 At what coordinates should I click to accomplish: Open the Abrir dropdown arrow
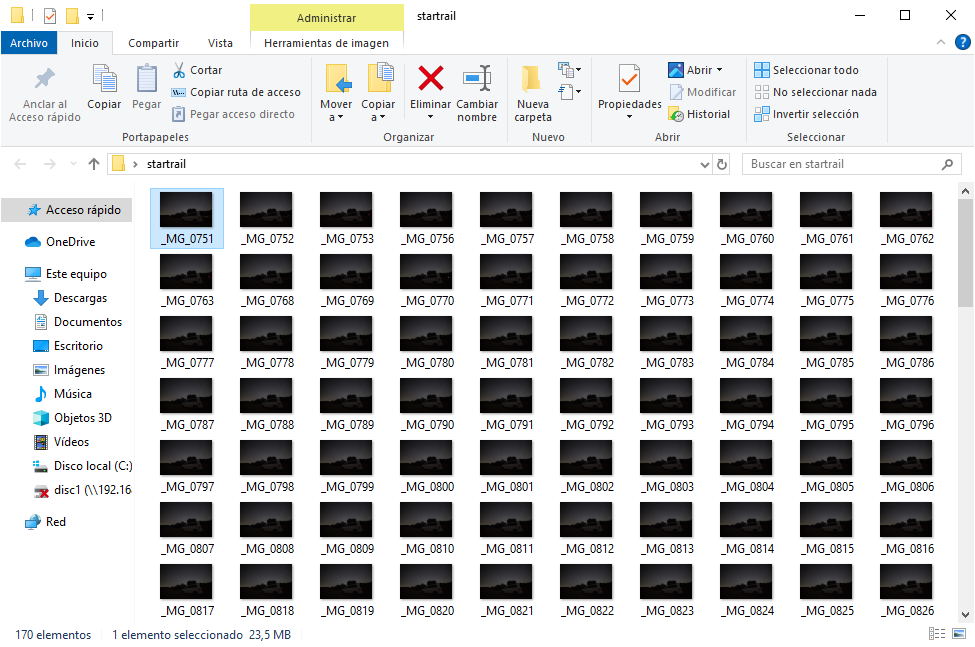tap(719, 70)
